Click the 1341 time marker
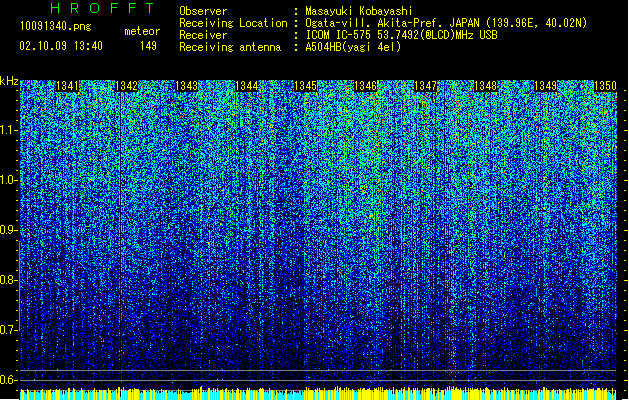The width and height of the screenshot is (629, 400). (x=67, y=86)
